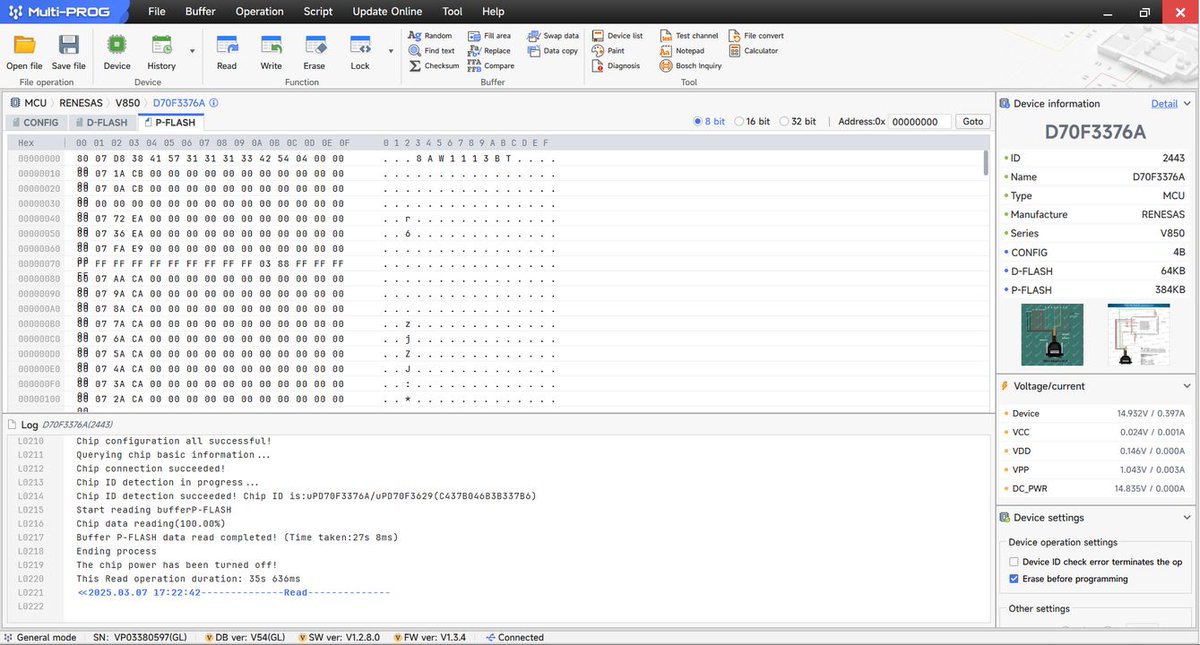This screenshot has width=1200, height=645.
Task: Open the green wiring diagram thumbnail
Action: (1051, 335)
